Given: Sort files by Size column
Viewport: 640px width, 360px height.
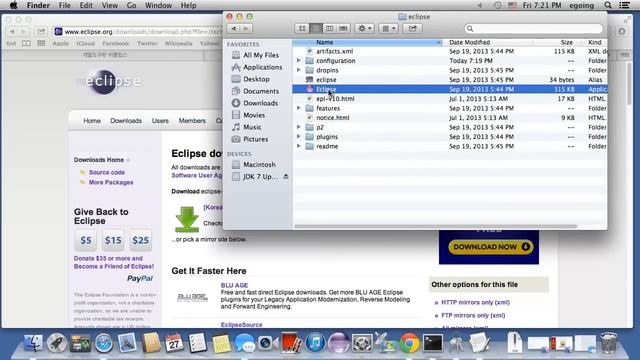Looking at the screenshot, I should (558, 42).
